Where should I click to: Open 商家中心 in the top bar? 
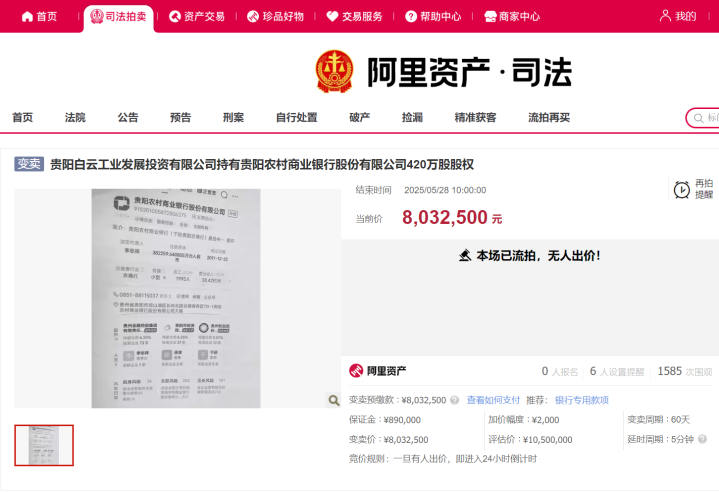pyautogui.click(x=512, y=17)
